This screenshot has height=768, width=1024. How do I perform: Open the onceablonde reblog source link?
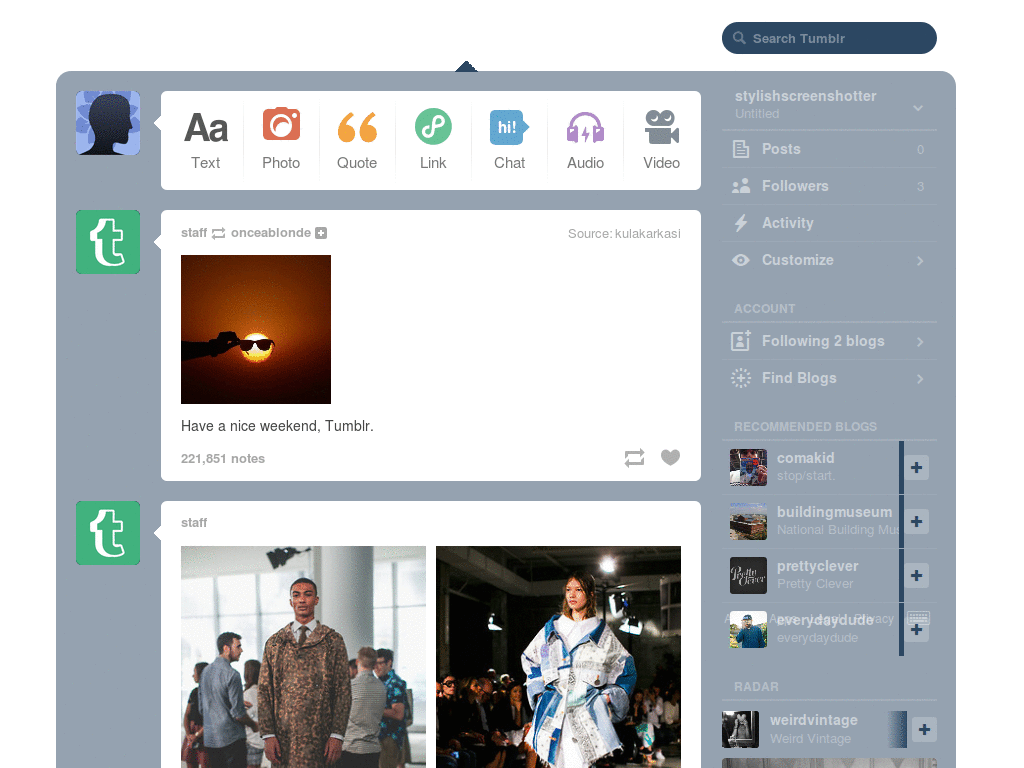pyautogui.click(x=270, y=232)
